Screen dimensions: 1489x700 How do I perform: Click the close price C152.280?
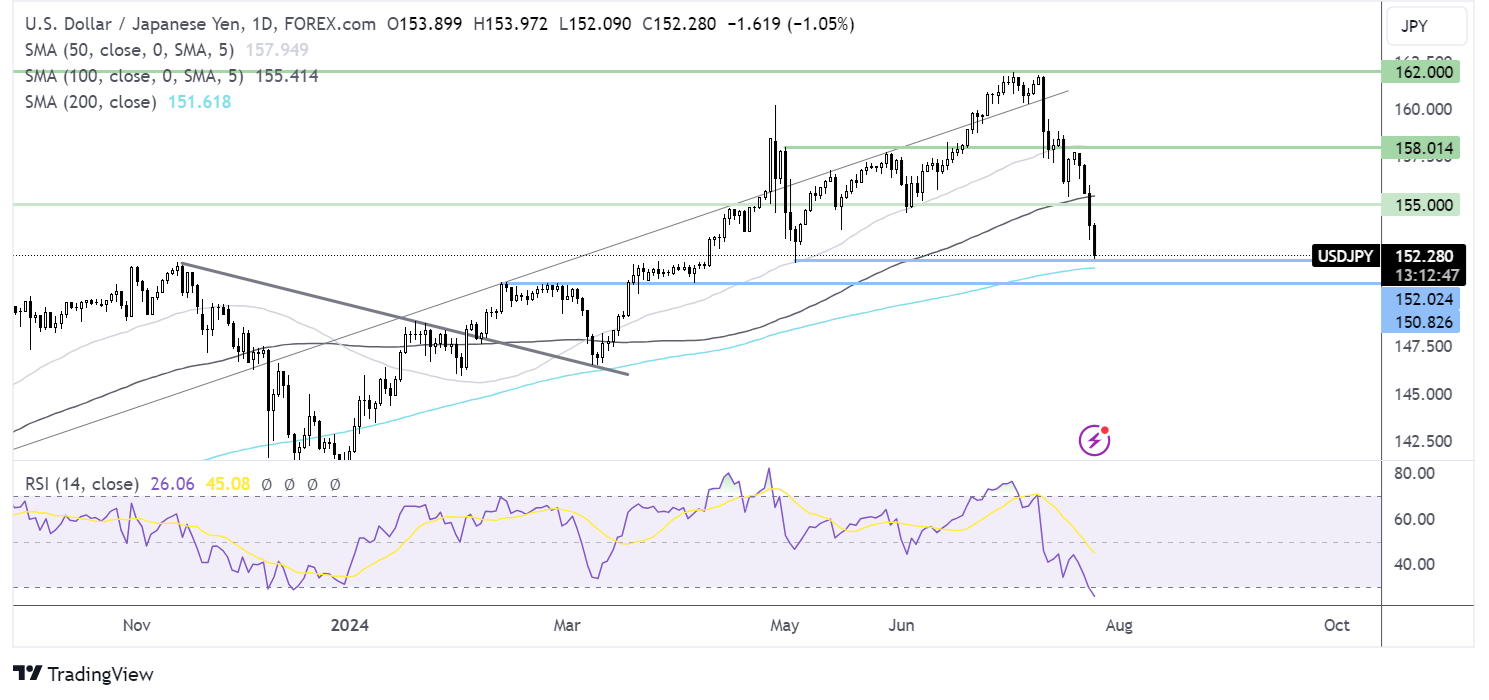point(677,23)
